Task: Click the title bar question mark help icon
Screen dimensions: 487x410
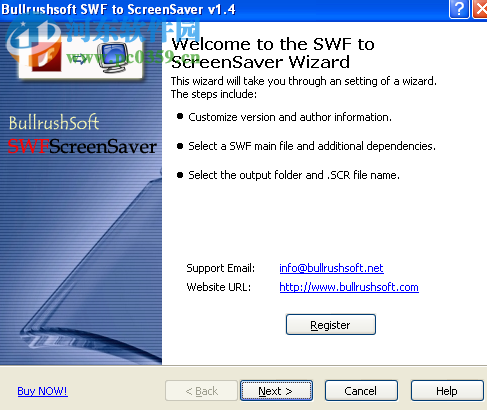Action: coord(459,9)
